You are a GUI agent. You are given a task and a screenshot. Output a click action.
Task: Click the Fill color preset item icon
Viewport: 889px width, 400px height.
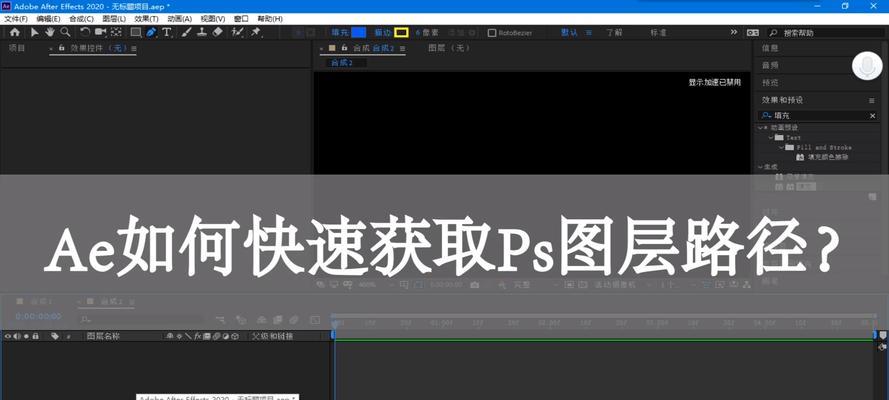click(800, 157)
